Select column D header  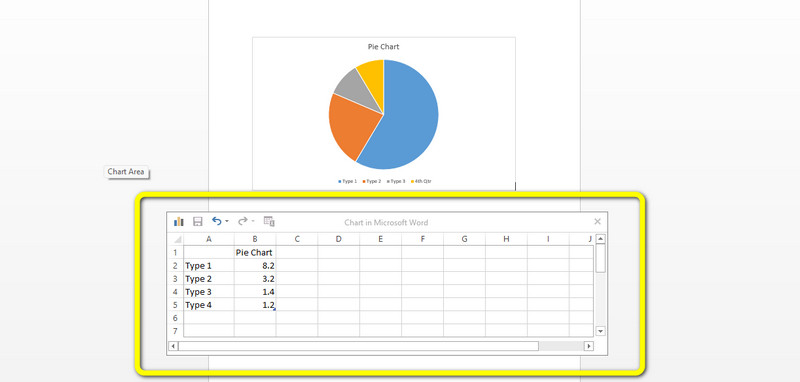[339, 239]
